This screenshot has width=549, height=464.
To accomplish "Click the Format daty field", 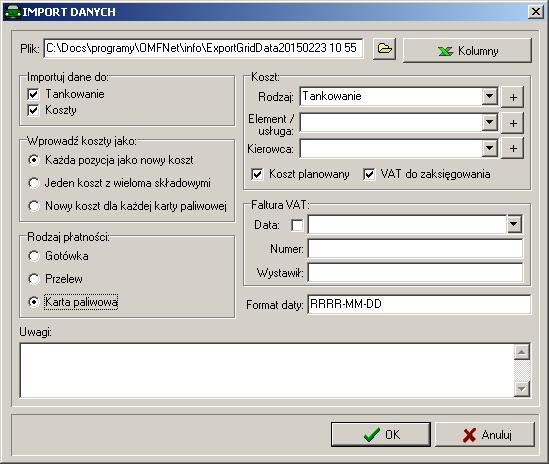I will pyautogui.click(x=419, y=304).
